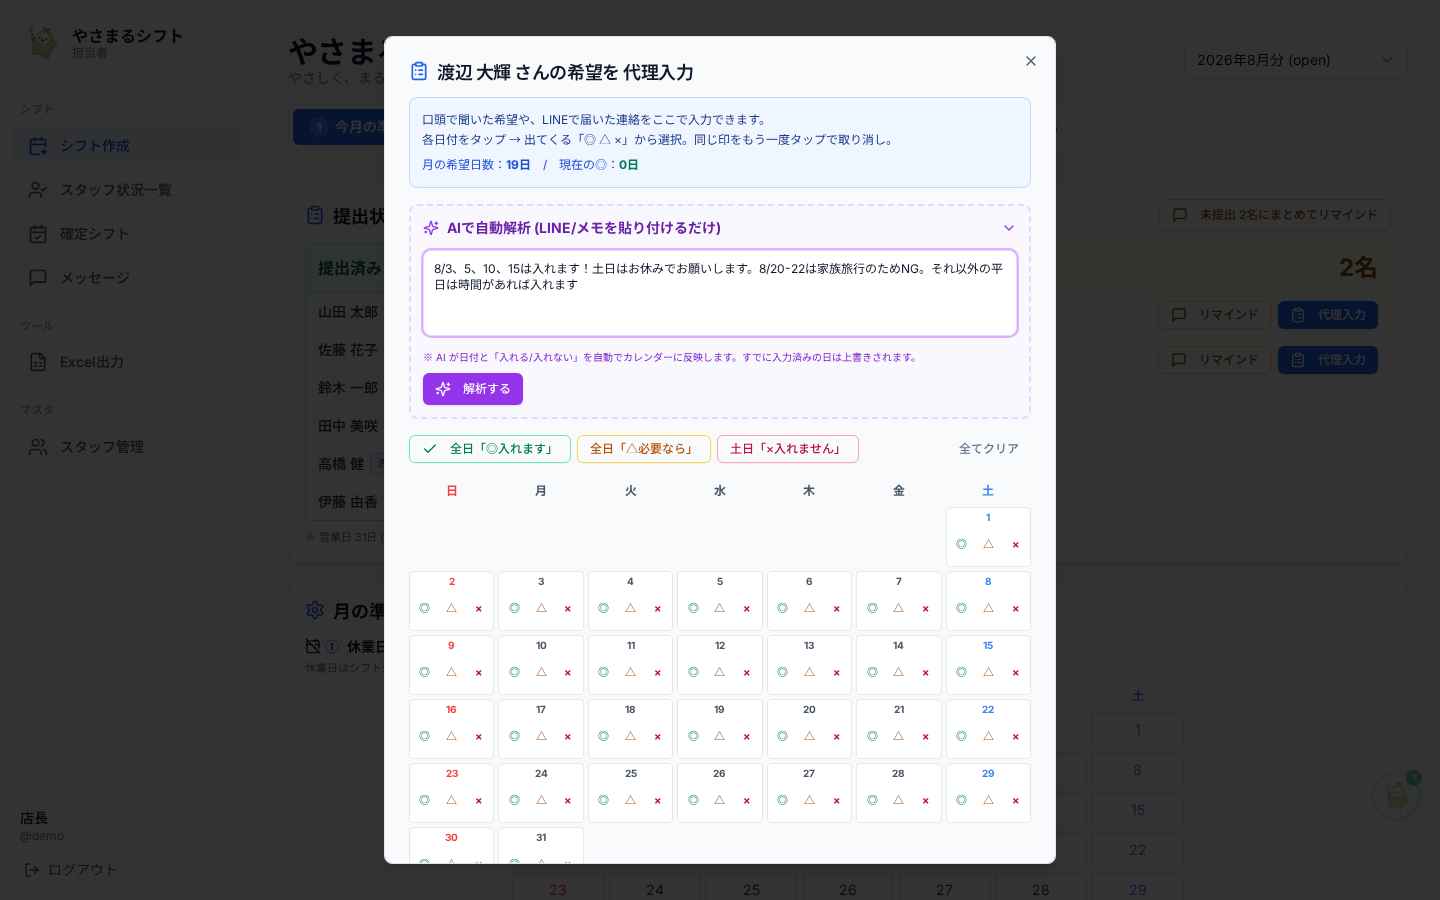Select ◎ for day 5
Image resolution: width=1440 pixels, height=900 pixels.
693,608
